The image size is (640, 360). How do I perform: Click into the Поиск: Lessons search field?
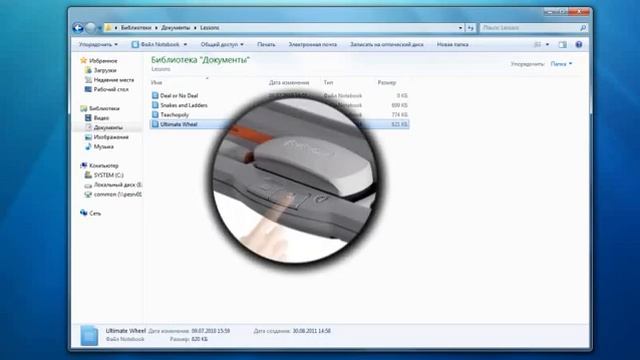[529, 28]
